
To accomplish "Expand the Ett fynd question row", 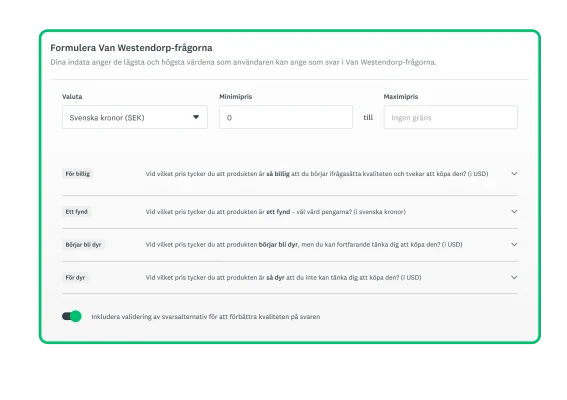I will point(514,212).
